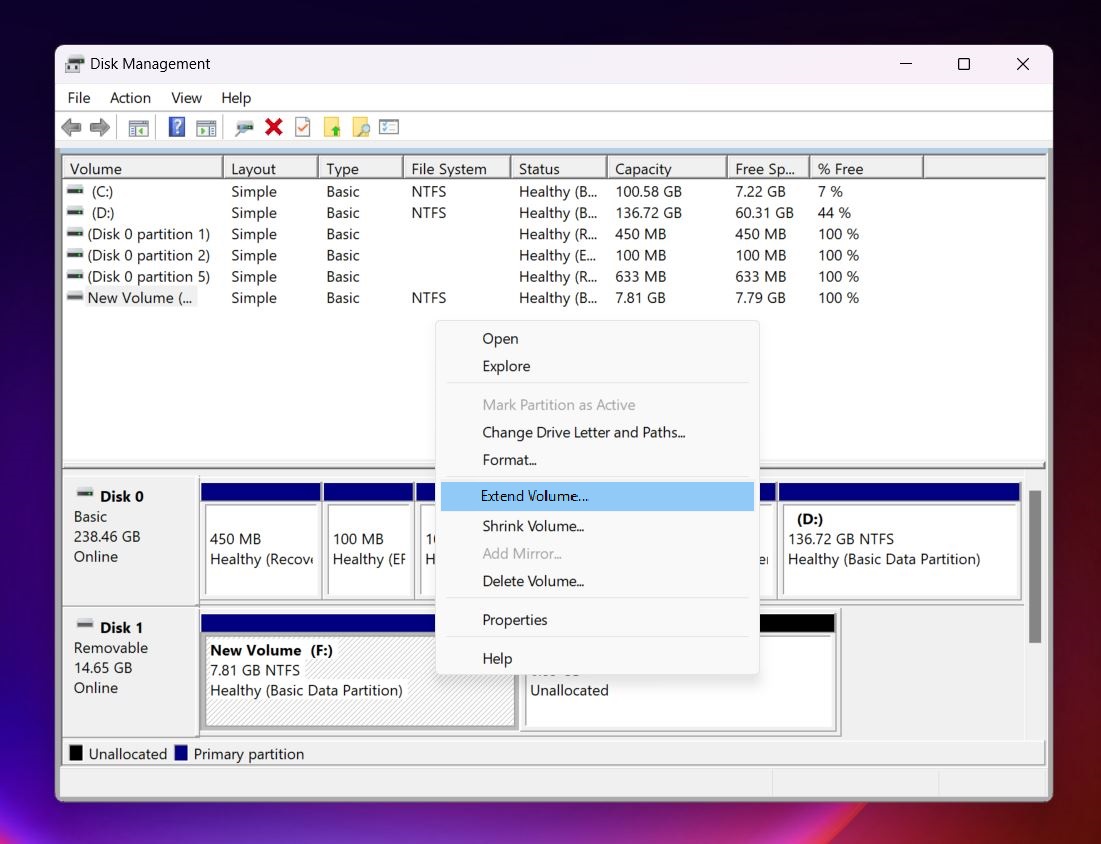Sort by the File System column header
This screenshot has height=844, width=1101.
(x=457, y=169)
